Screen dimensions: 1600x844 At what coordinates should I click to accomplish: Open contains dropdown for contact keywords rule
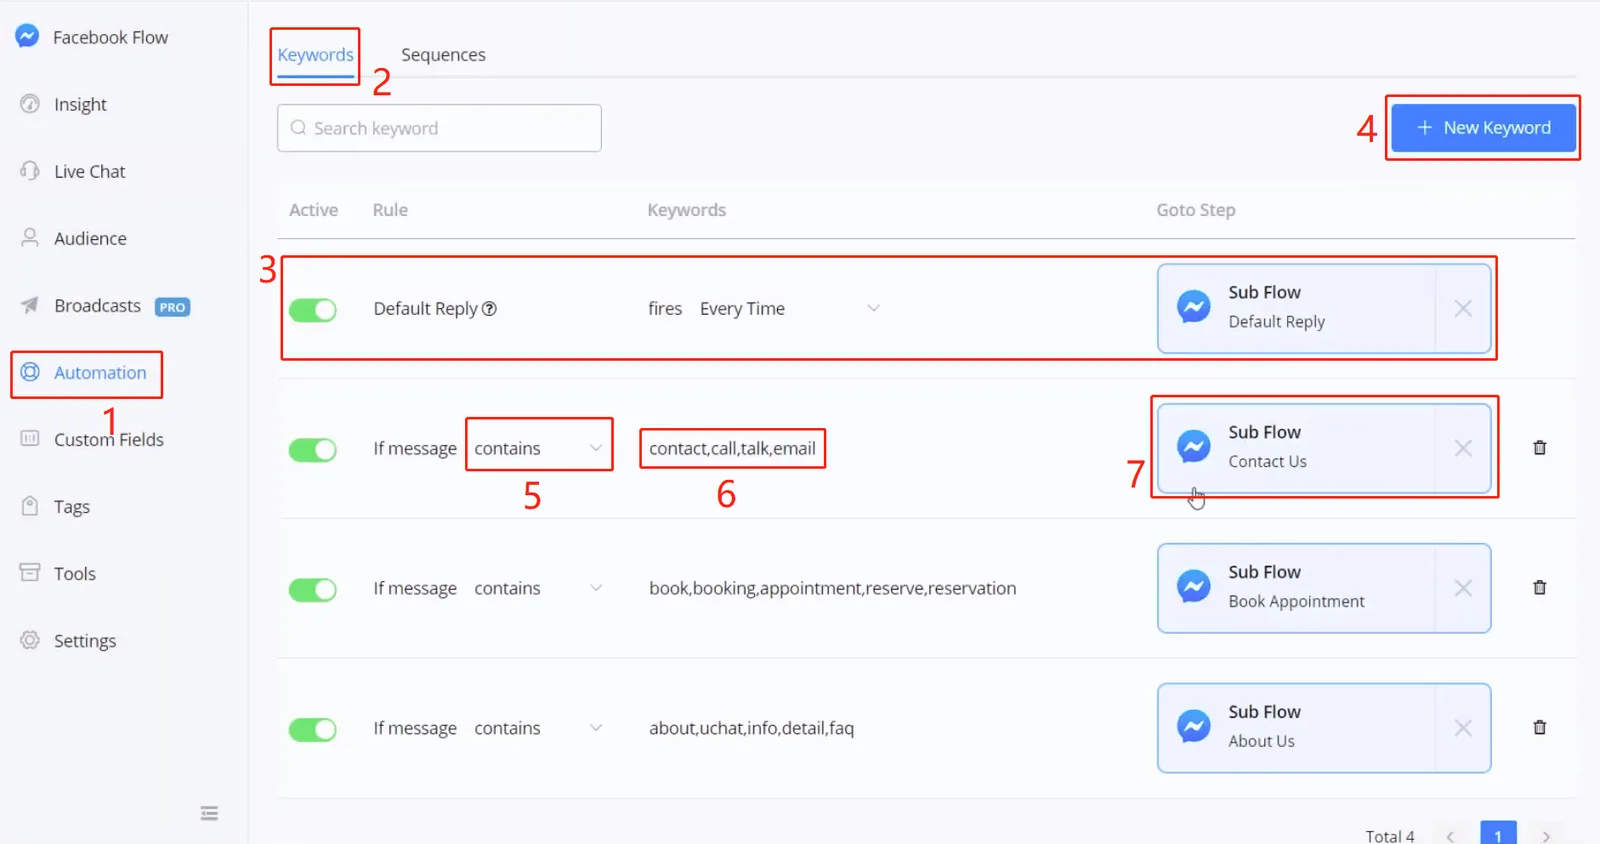pos(539,448)
